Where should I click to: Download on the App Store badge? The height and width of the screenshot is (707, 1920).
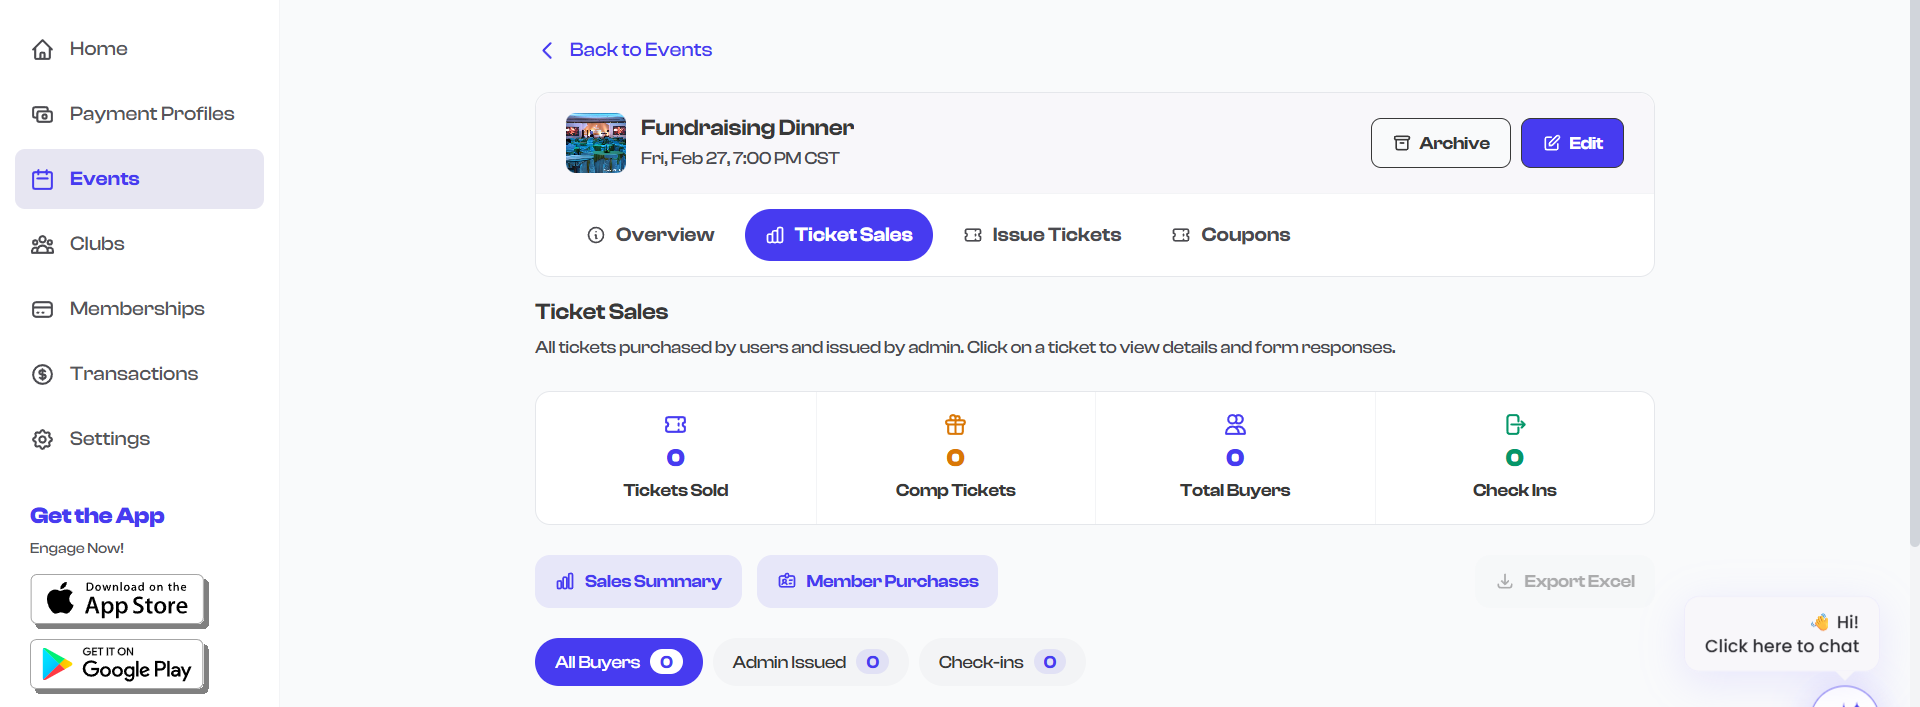[119, 601]
